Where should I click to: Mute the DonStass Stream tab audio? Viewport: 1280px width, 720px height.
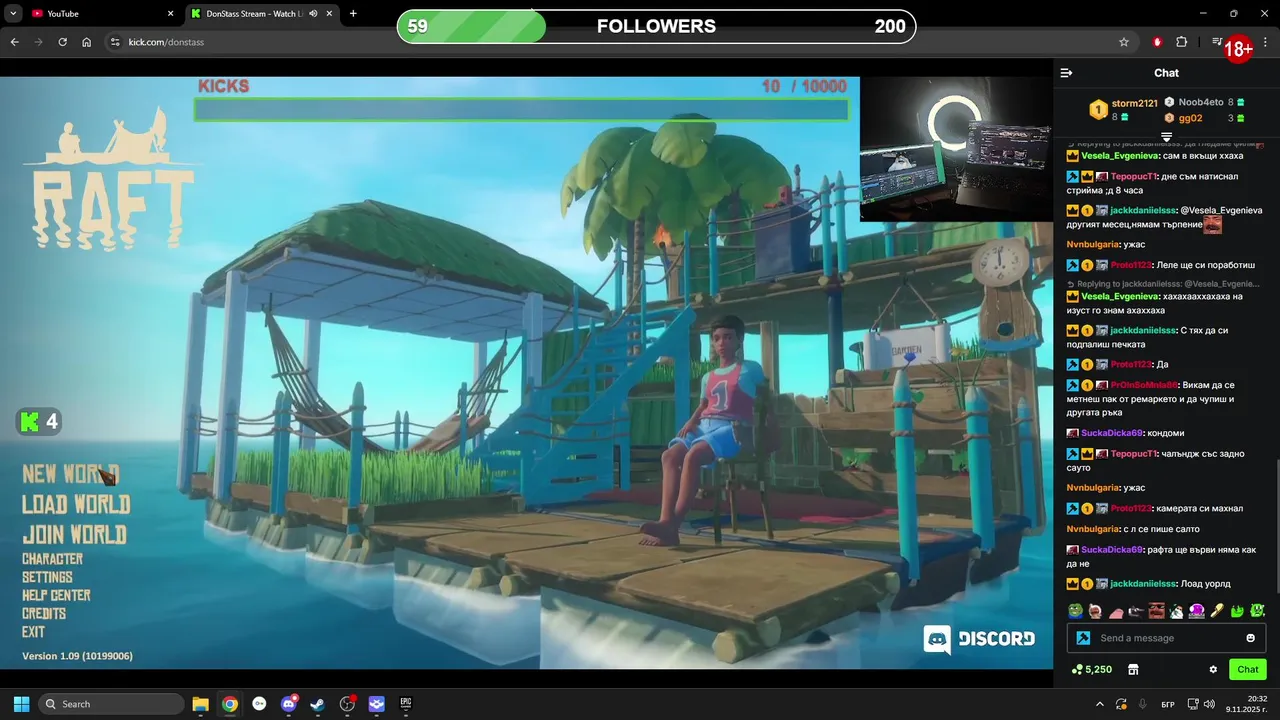(x=313, y=14)
